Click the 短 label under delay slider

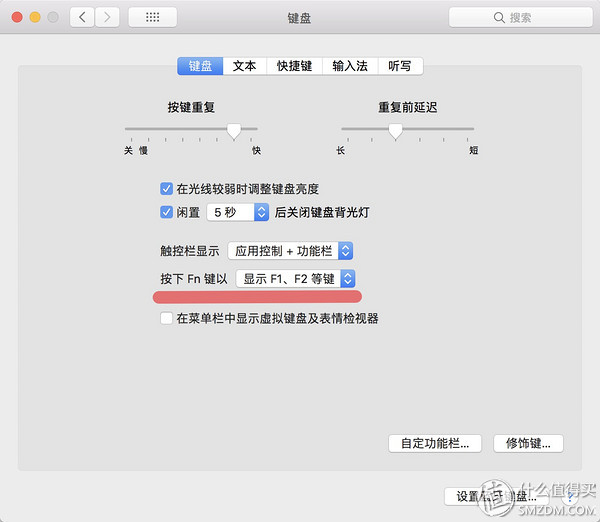474,150
